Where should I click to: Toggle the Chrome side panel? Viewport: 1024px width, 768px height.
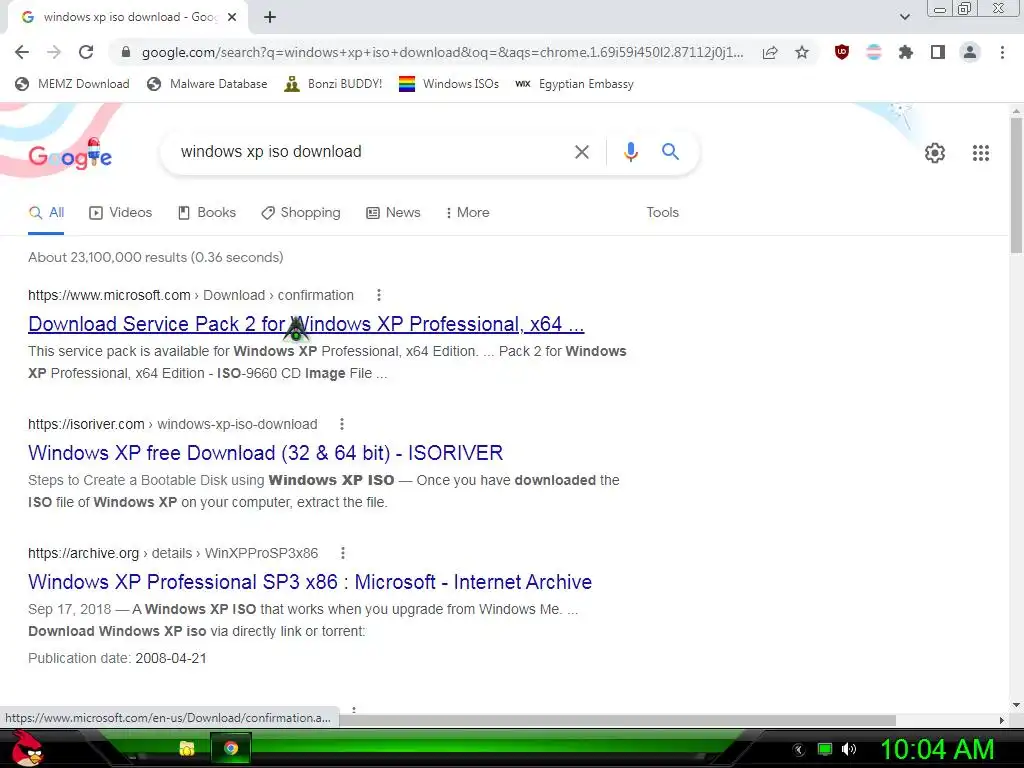click(938, 52)
